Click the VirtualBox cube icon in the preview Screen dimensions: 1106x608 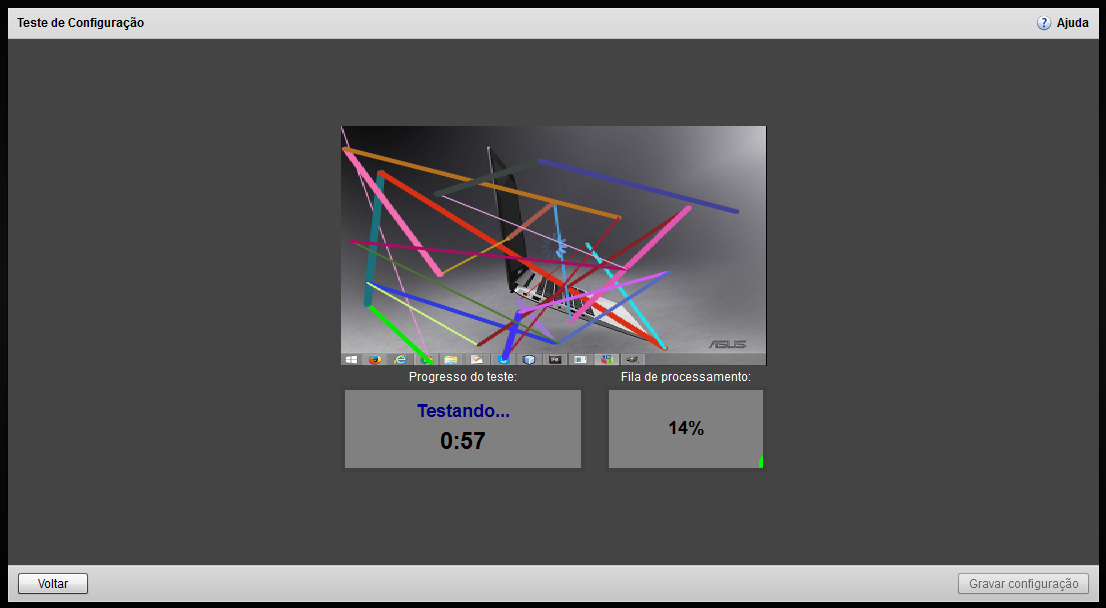coord(529,359)
